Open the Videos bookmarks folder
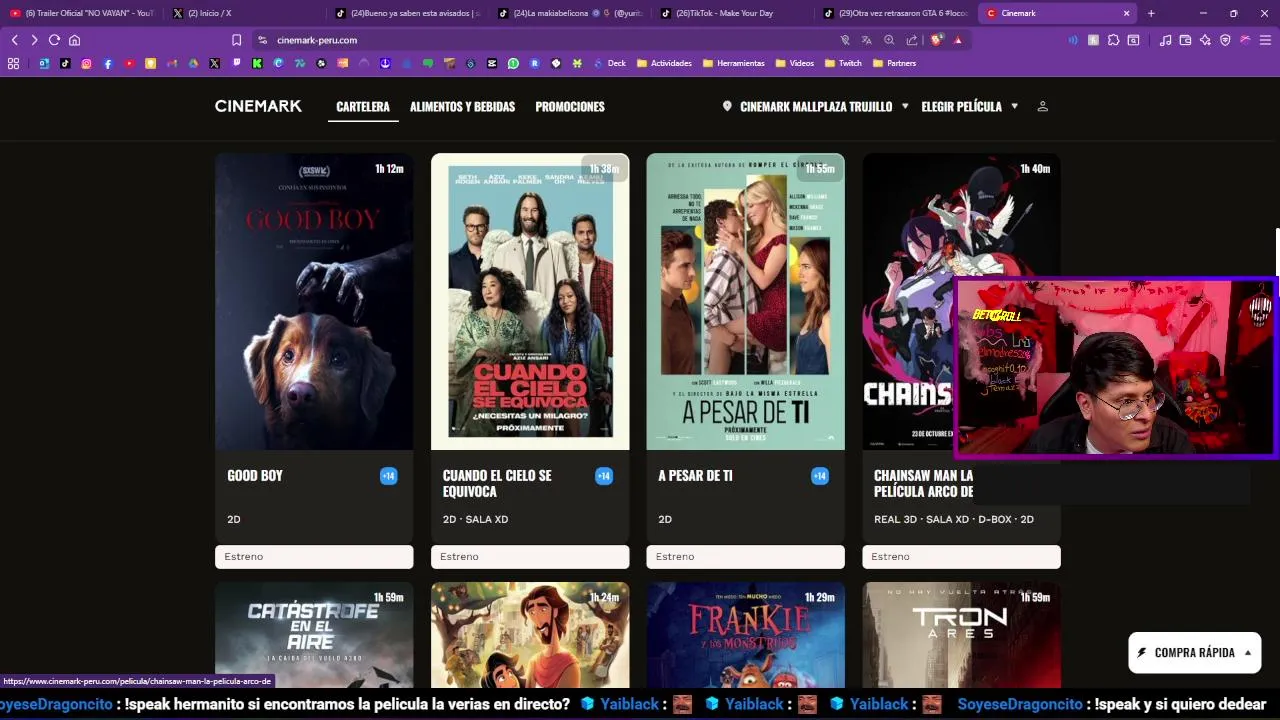Viewport: 1280px width, 720px height. pyautogui.click(x=794, y=63)
